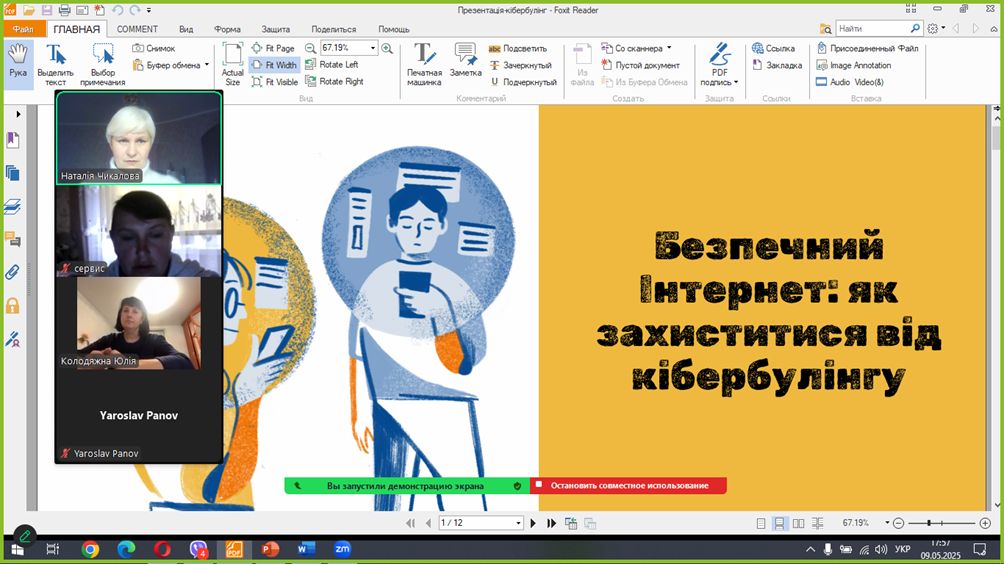Viewport: 1004px width, 564px height.
Task: Expand the Буфер обмена dropdown
Action: pos(207,65)
